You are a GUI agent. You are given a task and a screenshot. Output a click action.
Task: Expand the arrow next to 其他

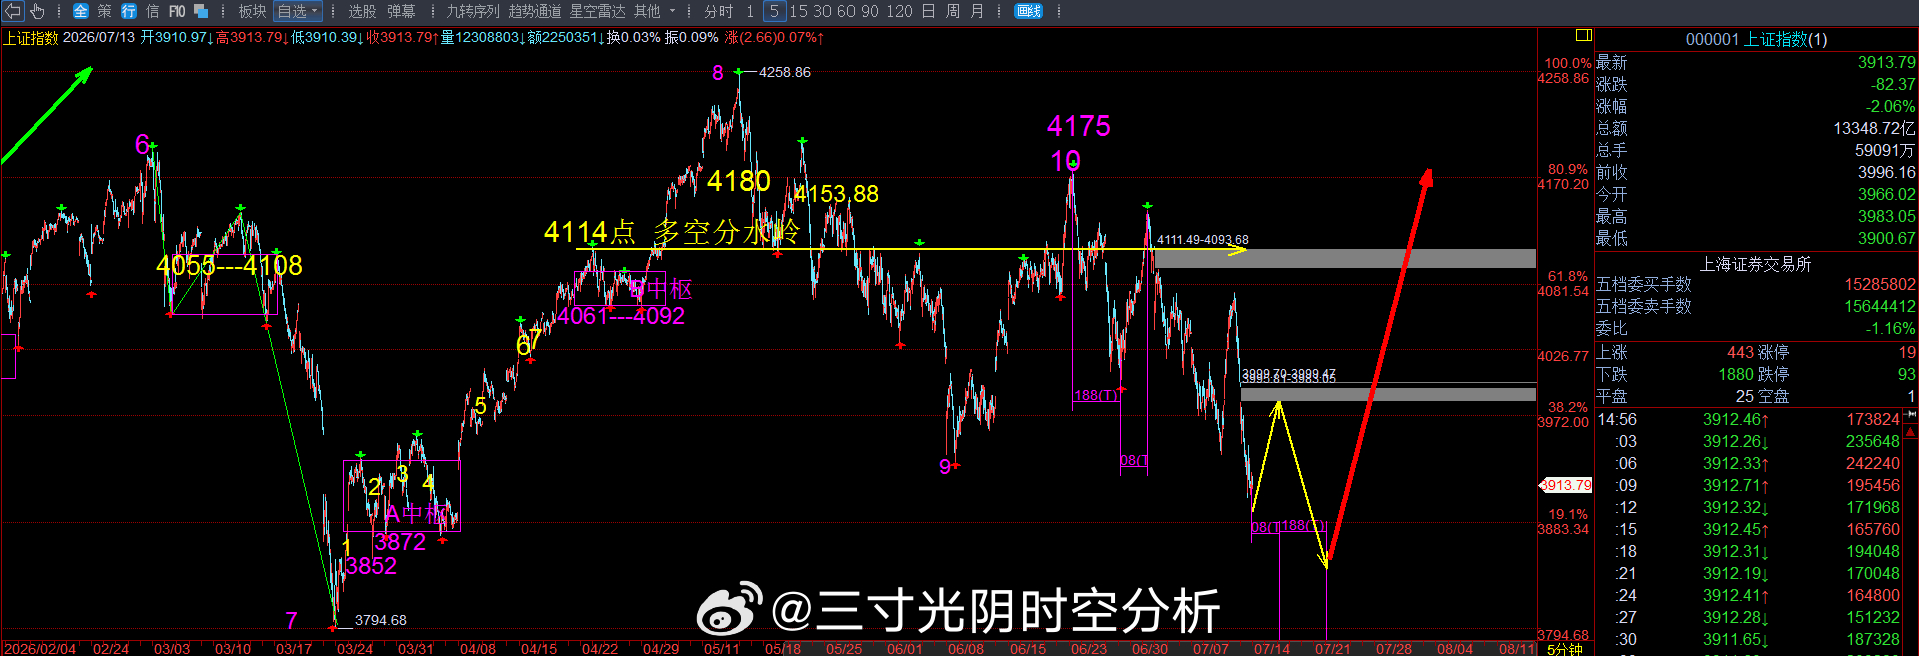click(672, 11)
